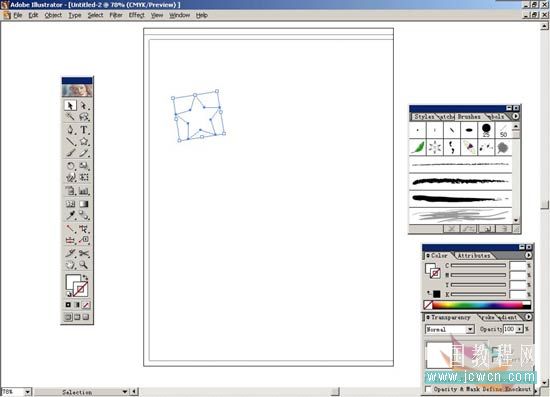Open the zoom level 78% dropdown
The height and width of the screenshot is (397, 550).
(x=28, y=392)
